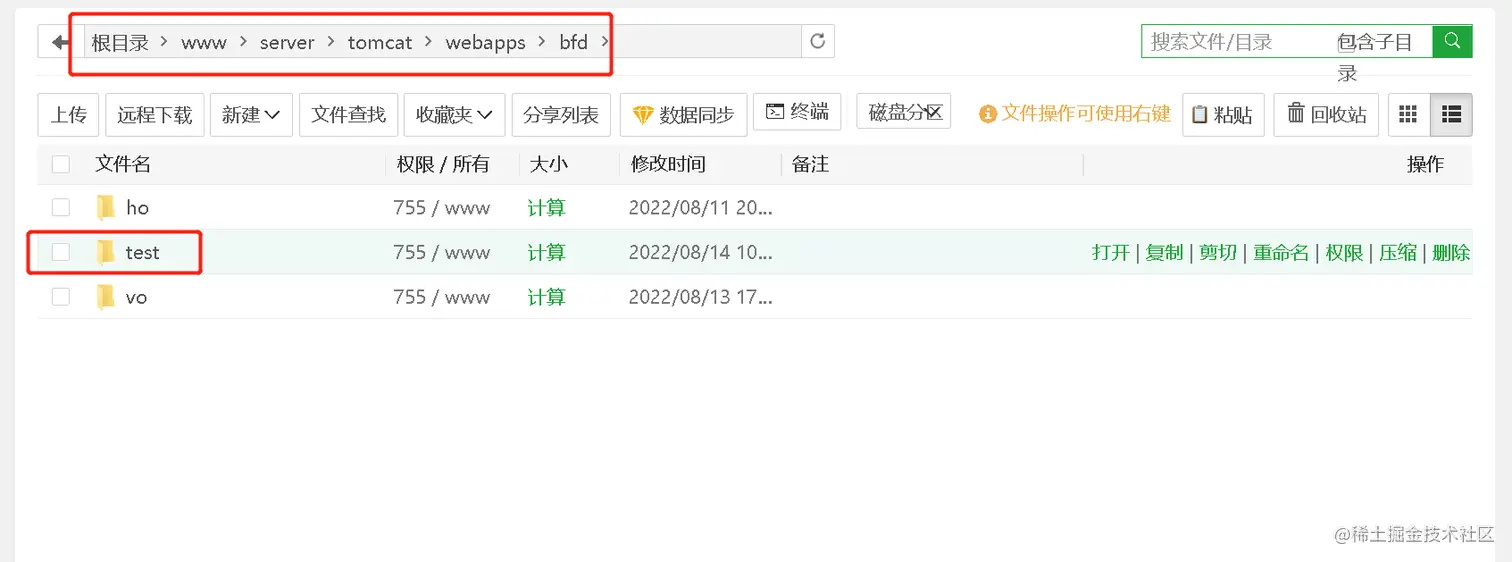Click modified date 2022/08/11 of ho

[701, 208]
